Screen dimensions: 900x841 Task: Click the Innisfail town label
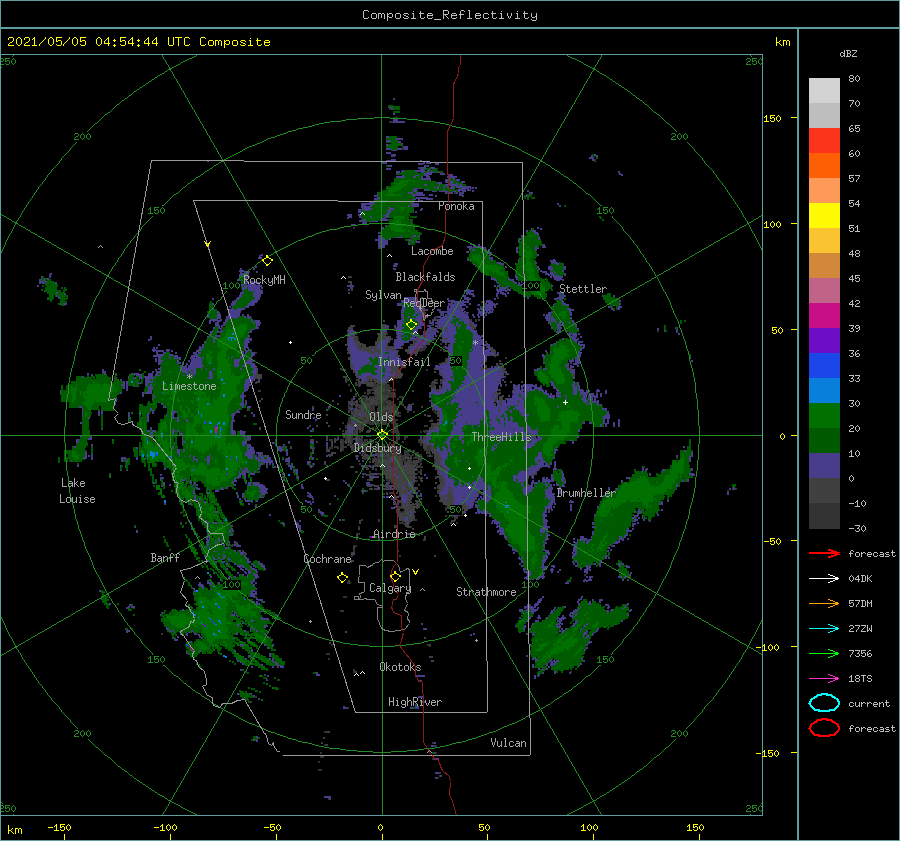[404, 362]
